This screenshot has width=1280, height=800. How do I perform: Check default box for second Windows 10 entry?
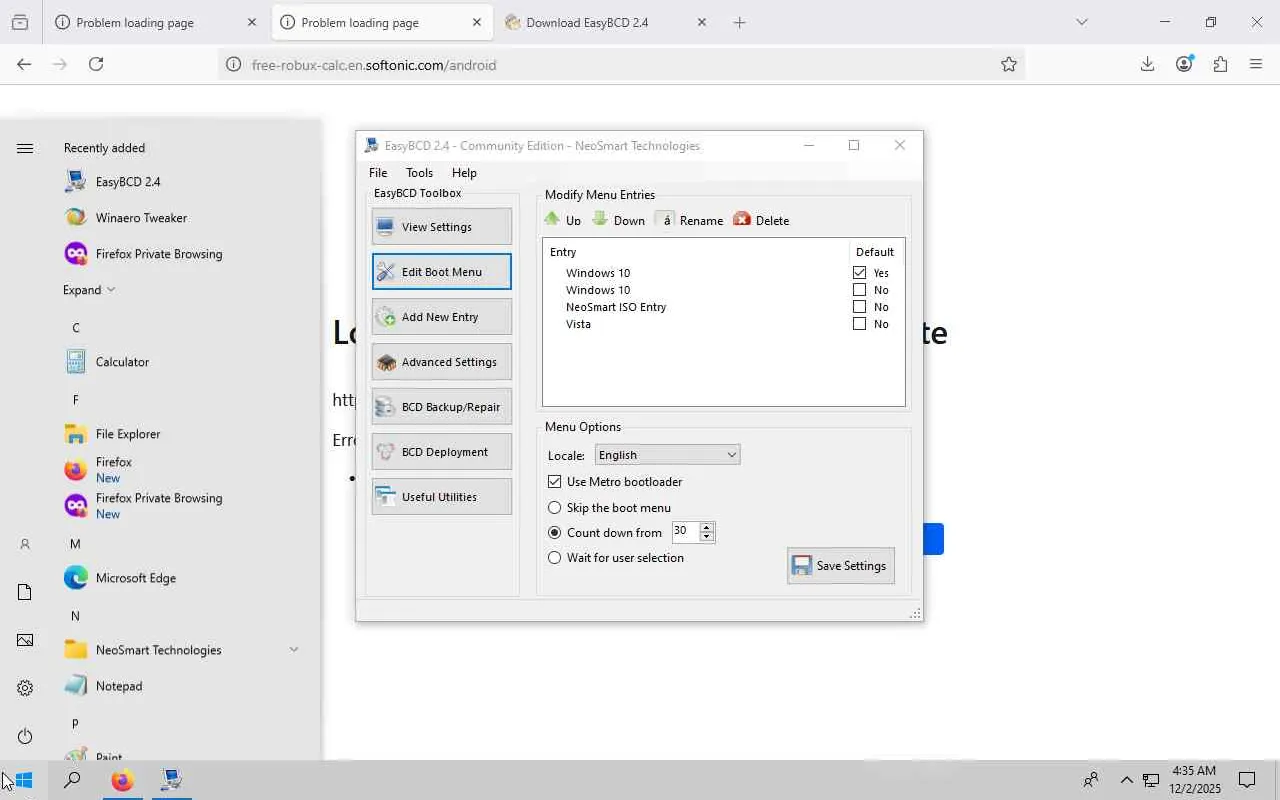(x=860, y=290)
